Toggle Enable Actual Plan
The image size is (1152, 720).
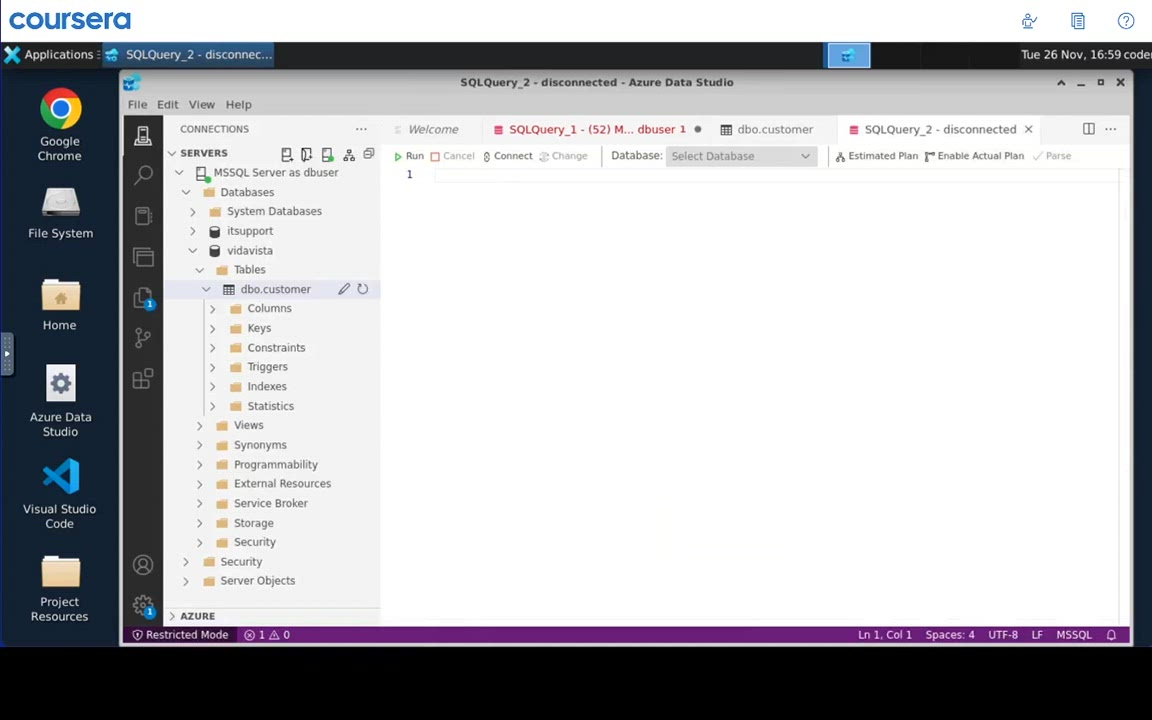[x=974, y=156]
